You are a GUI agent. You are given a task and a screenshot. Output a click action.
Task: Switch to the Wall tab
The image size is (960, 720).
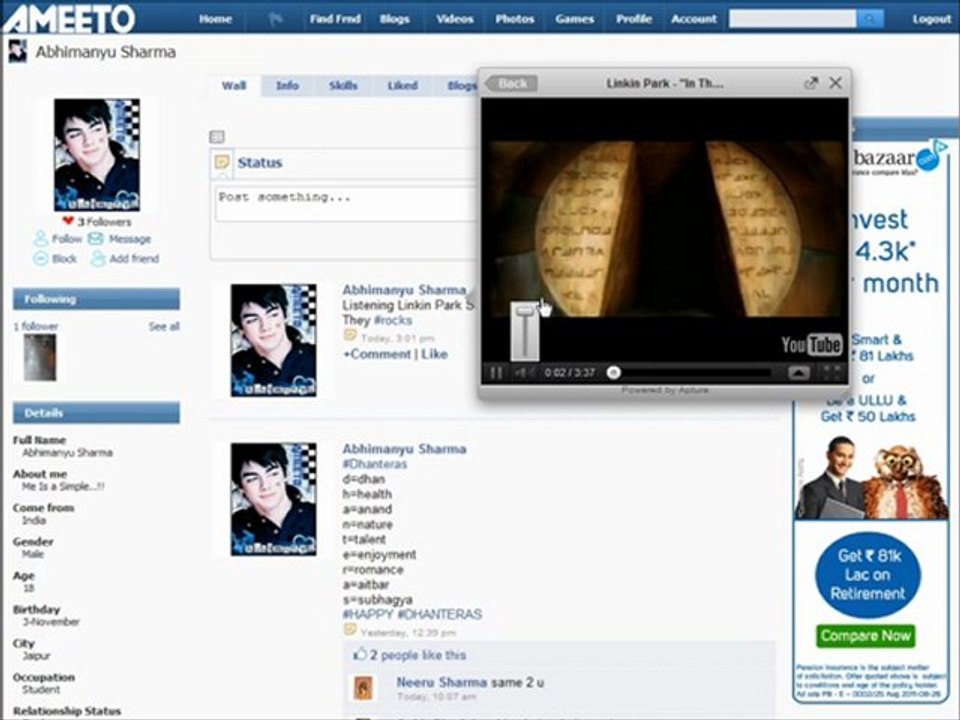pyautogui.click(x=233, y=86)
